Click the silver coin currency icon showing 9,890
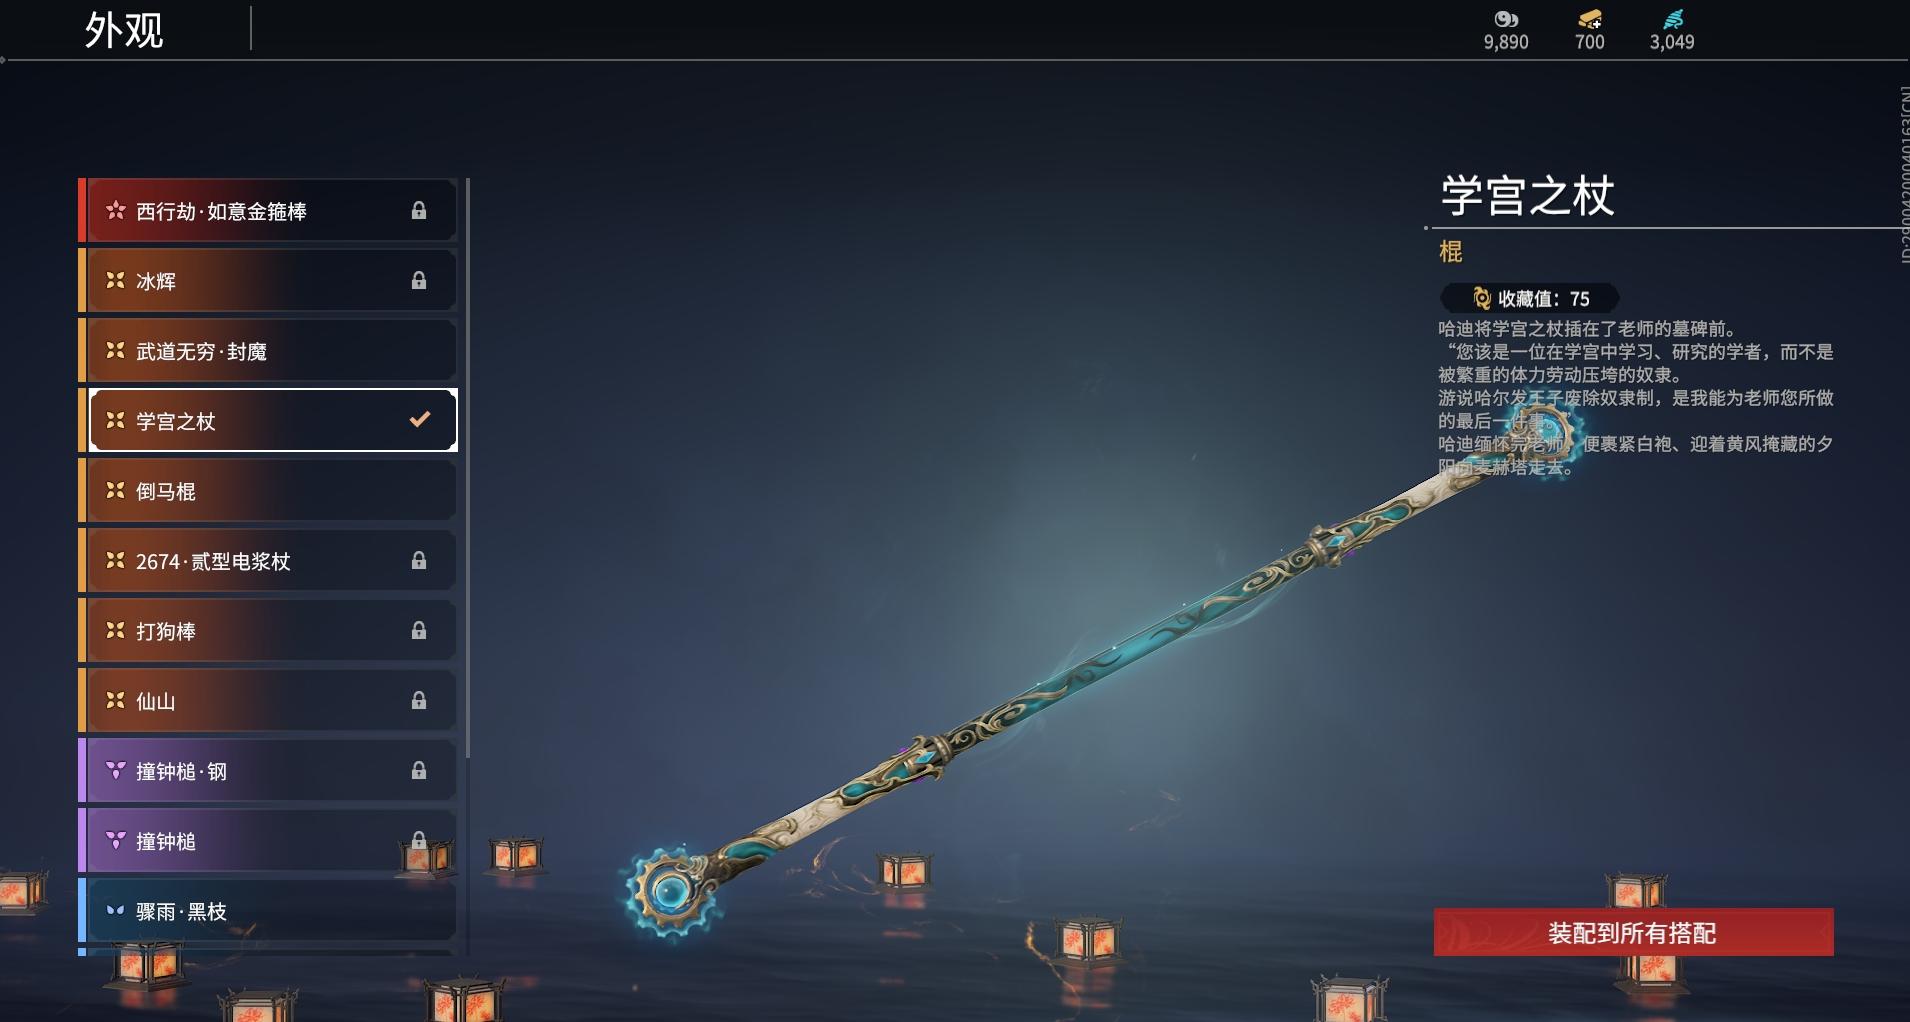The width and height of the screenshot is (1910, 1022). click(x=1506, y=19)
